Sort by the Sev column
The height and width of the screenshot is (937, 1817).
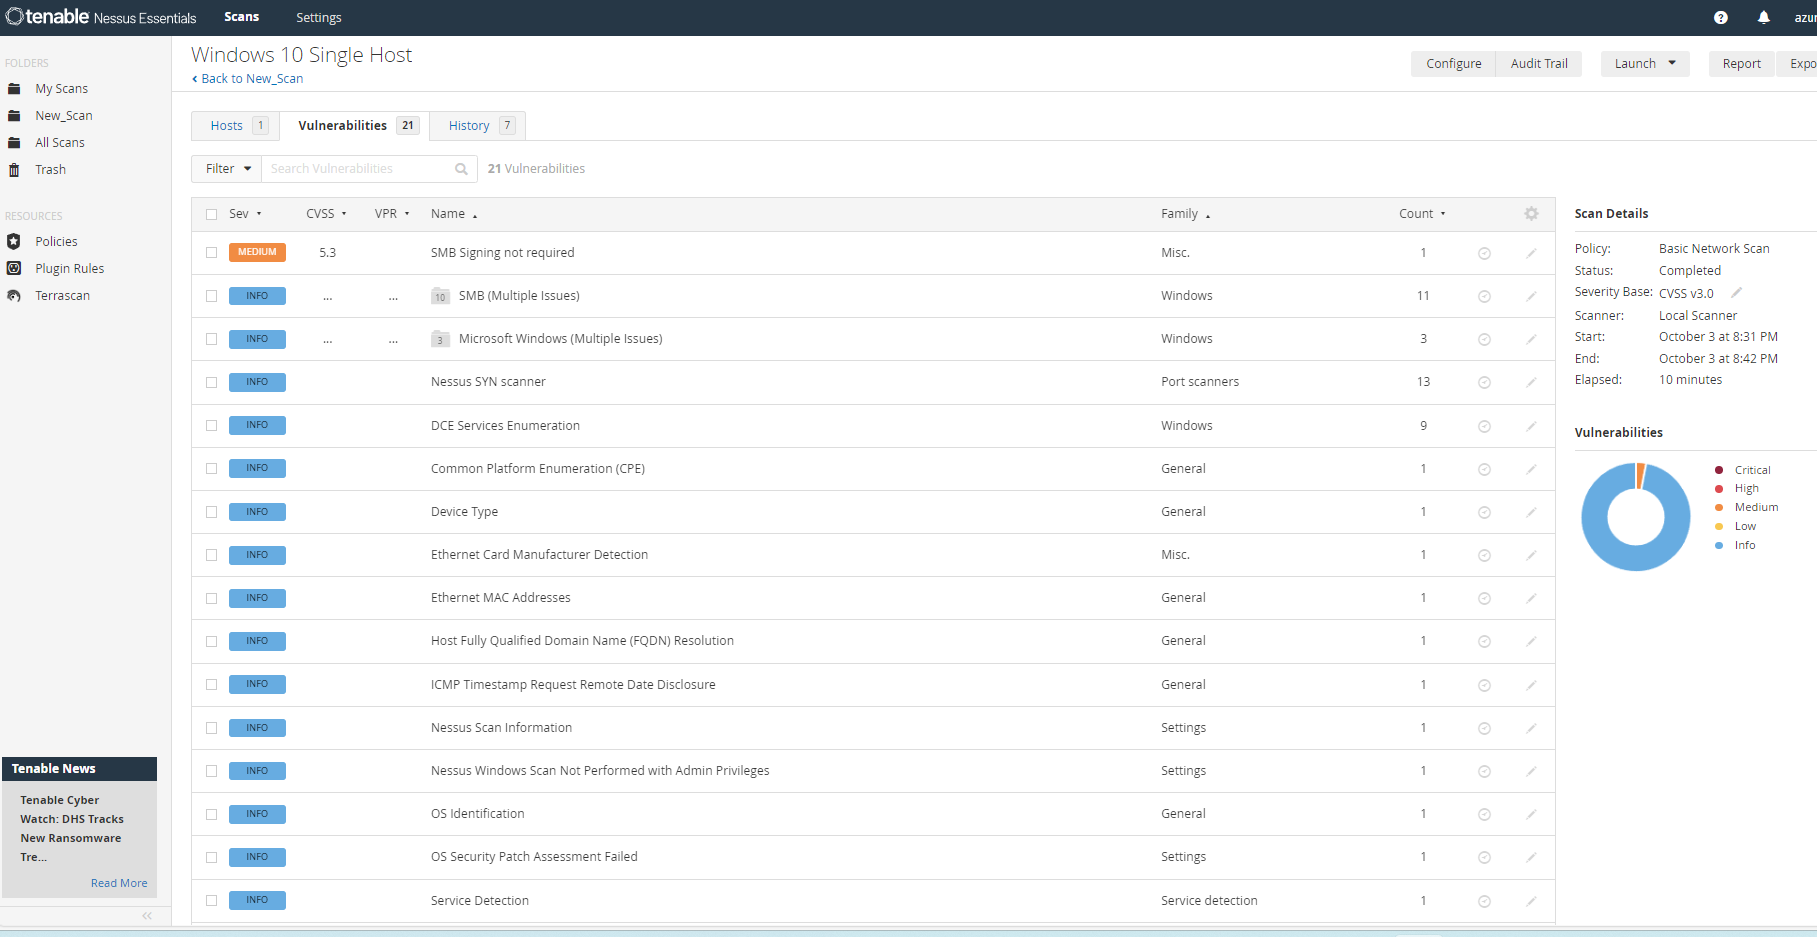point(245,214)
